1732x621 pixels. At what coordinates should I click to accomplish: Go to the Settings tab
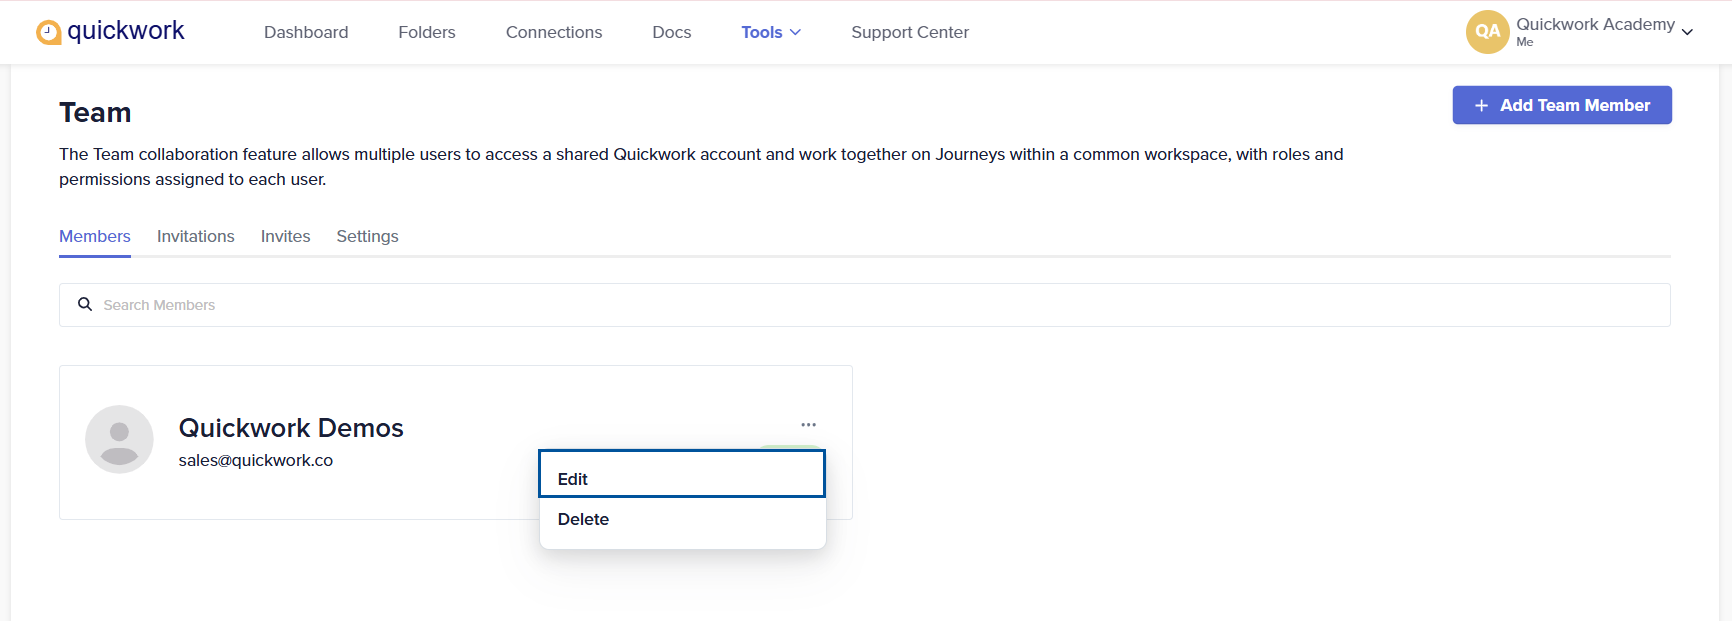[x=367, y=236]
